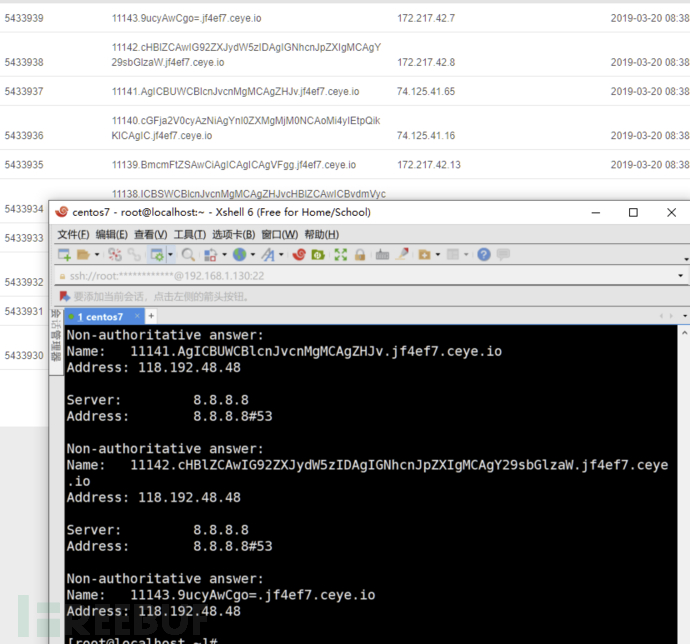The image size is (690, 644).
Task: Click address bar lock icon
Action: [x=62, y=276]
